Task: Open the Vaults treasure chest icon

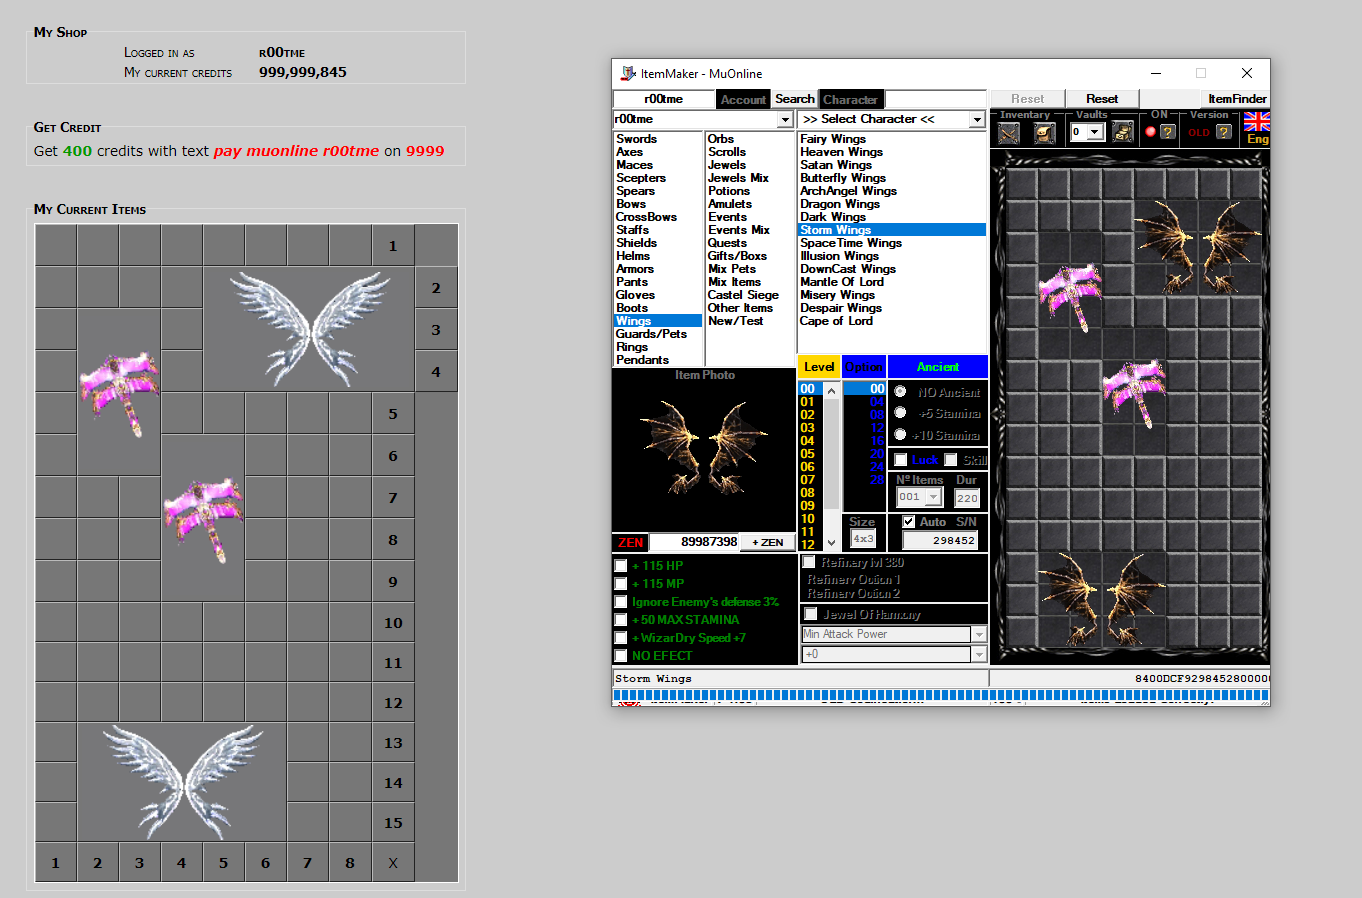Action: click(1124, 131)
